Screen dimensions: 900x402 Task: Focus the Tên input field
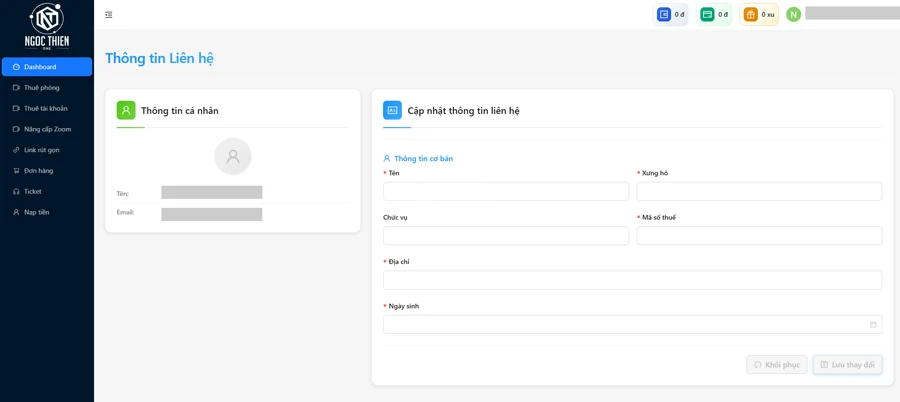point(506,191)
